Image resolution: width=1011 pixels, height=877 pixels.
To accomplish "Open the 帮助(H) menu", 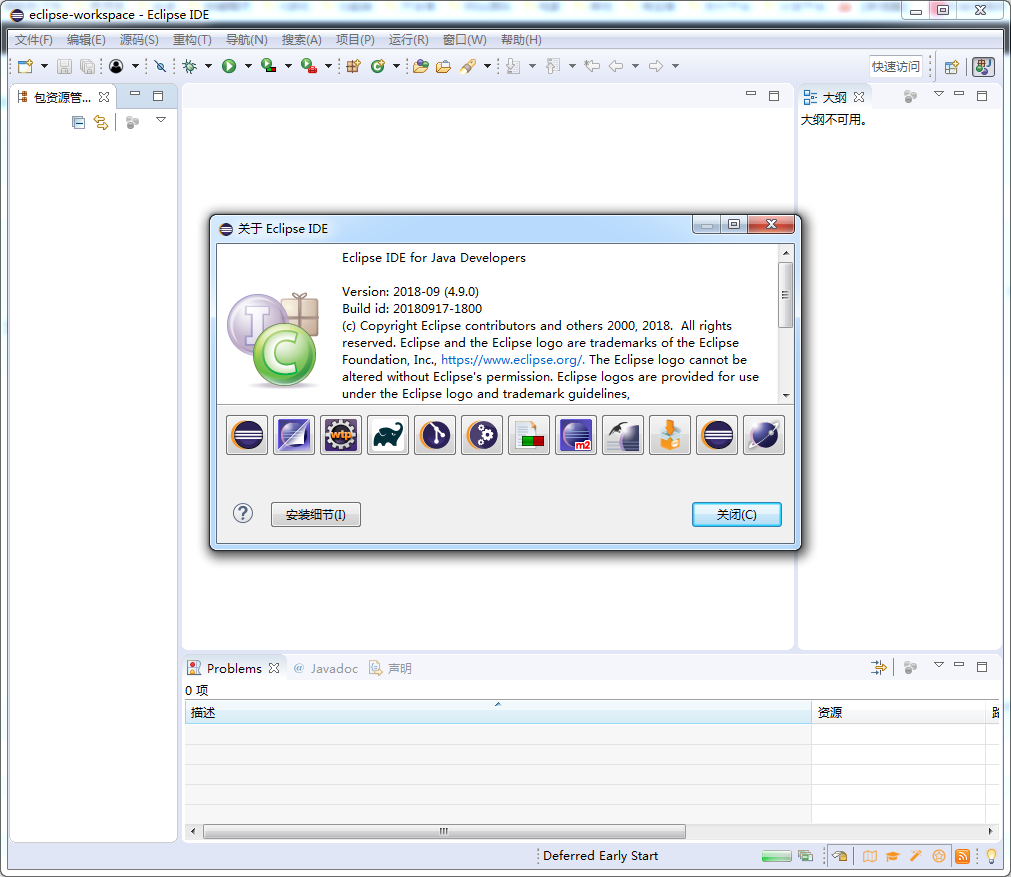I will tap(522, 39).
